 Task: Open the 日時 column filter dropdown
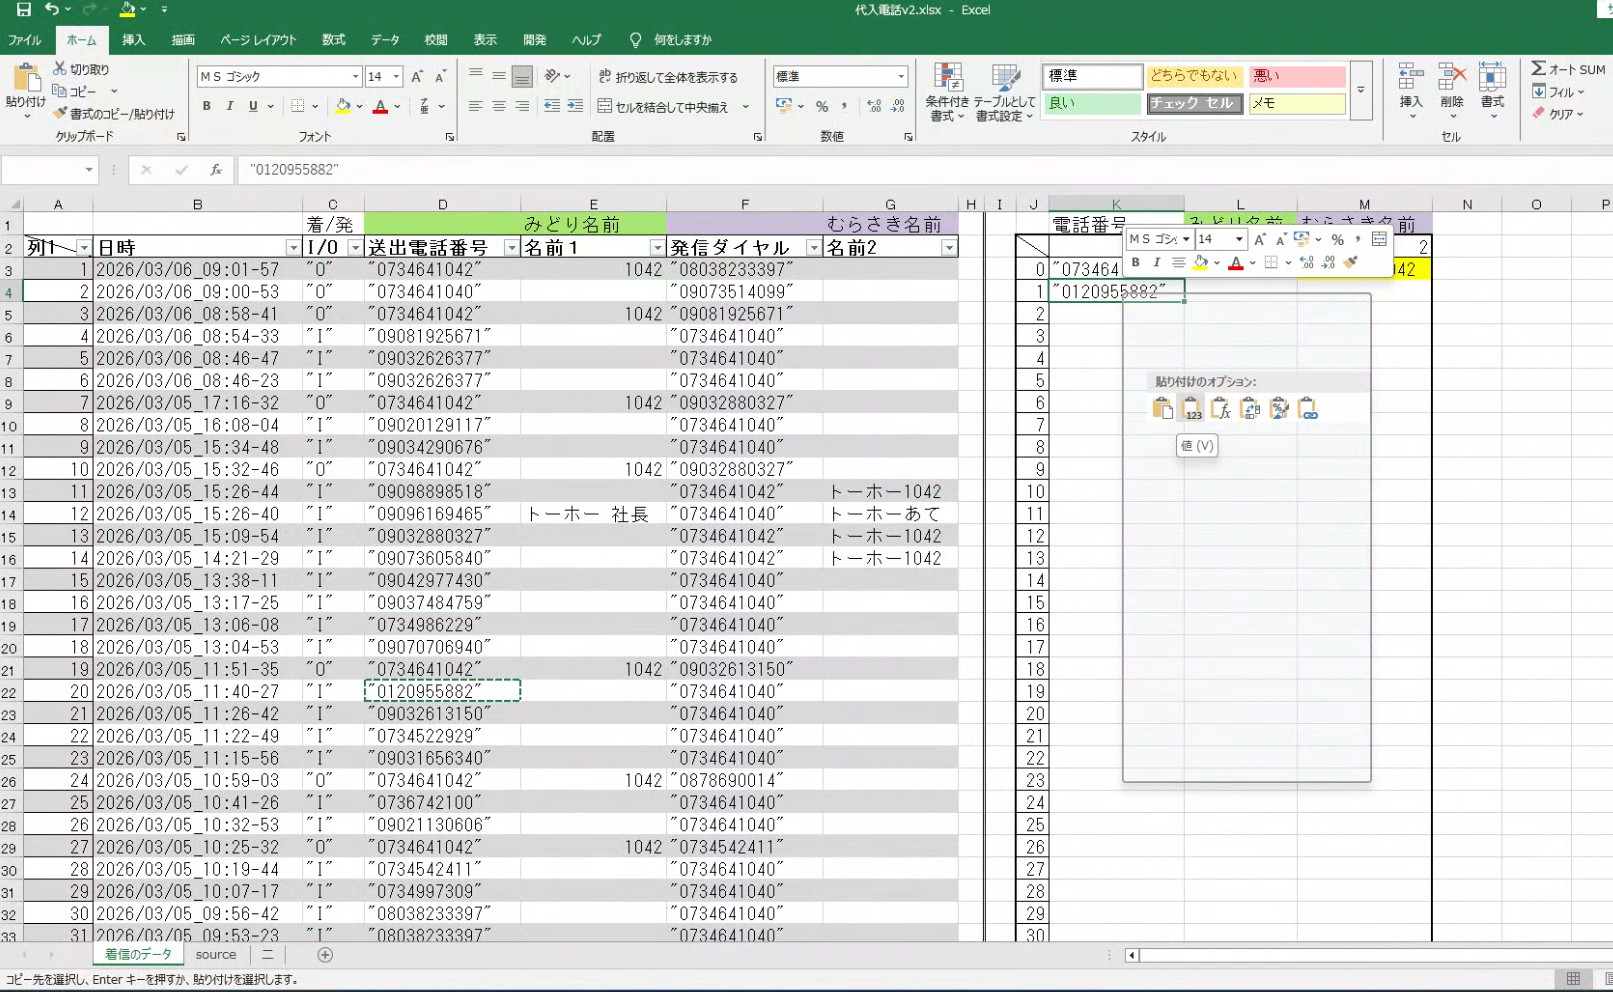(293, 248)
